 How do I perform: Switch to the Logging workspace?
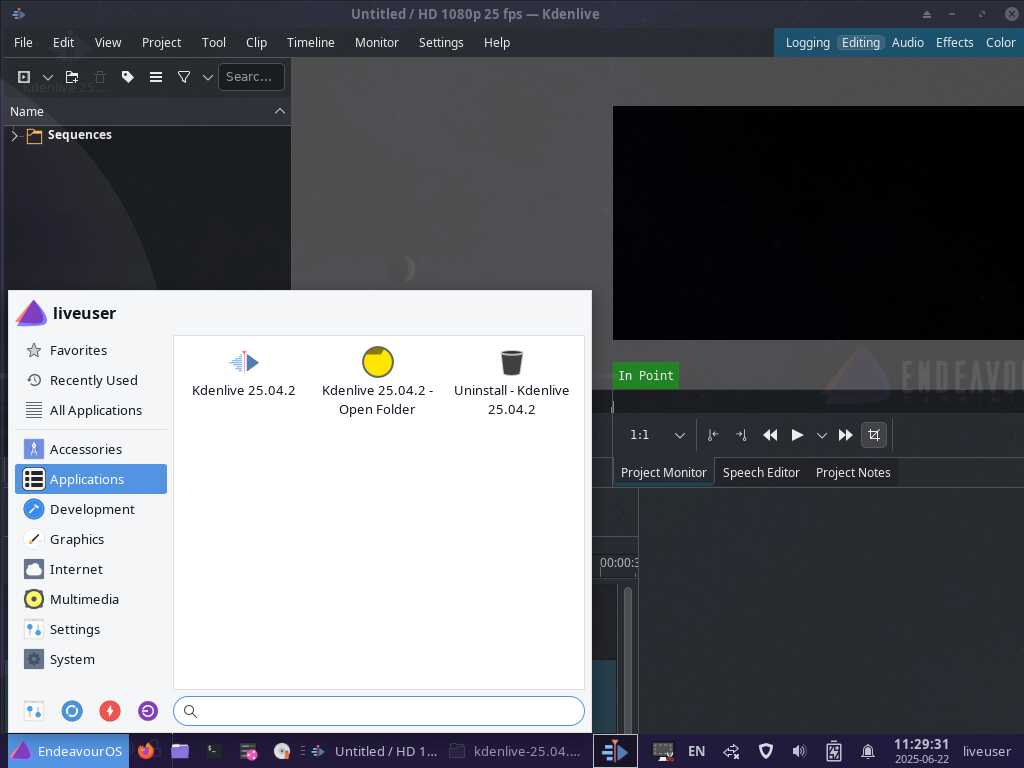point(807,42)
